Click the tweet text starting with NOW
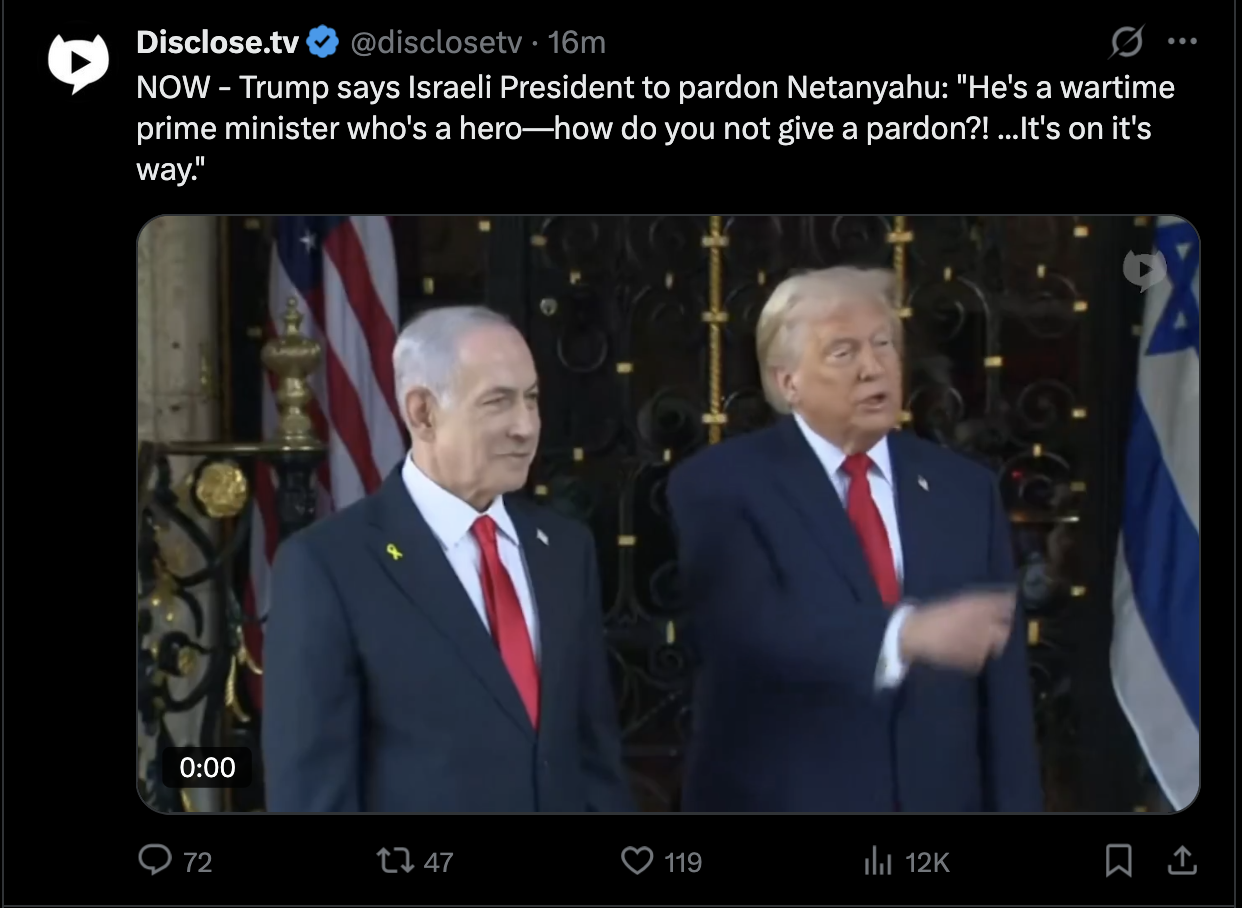The width and height of the screenshot is (1242, 908). [655, 128]
